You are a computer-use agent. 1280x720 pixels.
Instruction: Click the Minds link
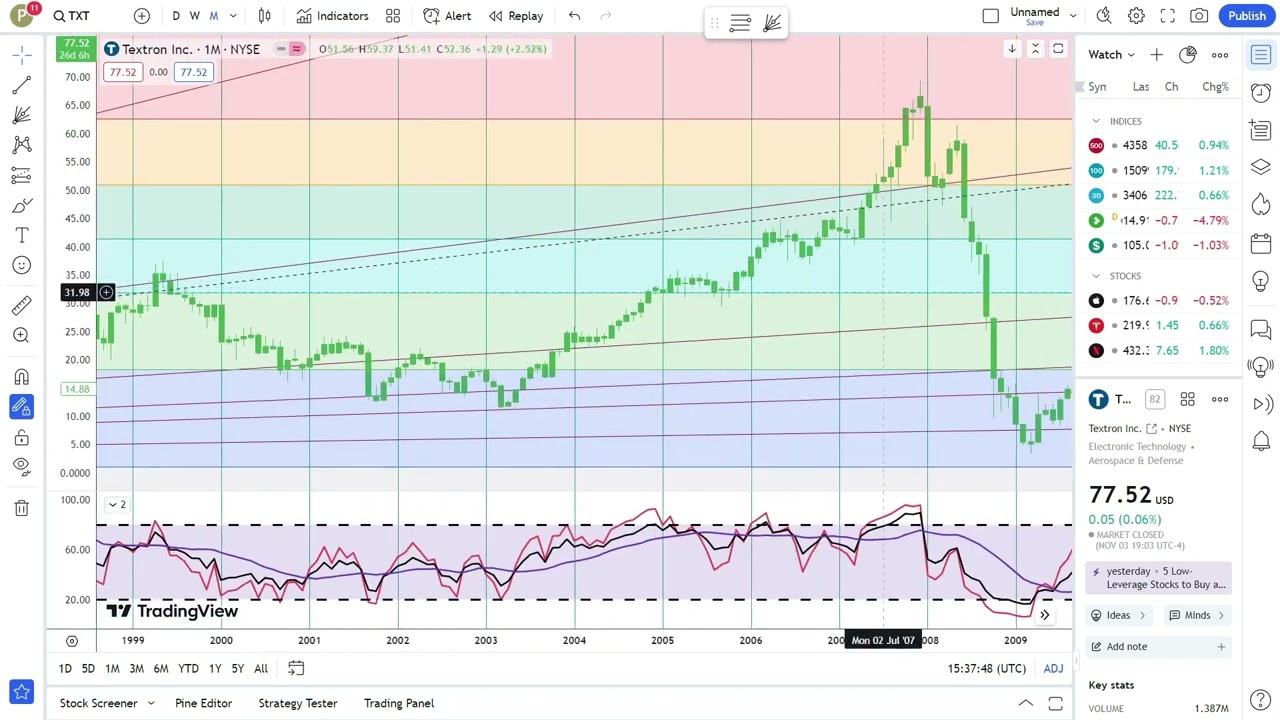click(1197, 615)
